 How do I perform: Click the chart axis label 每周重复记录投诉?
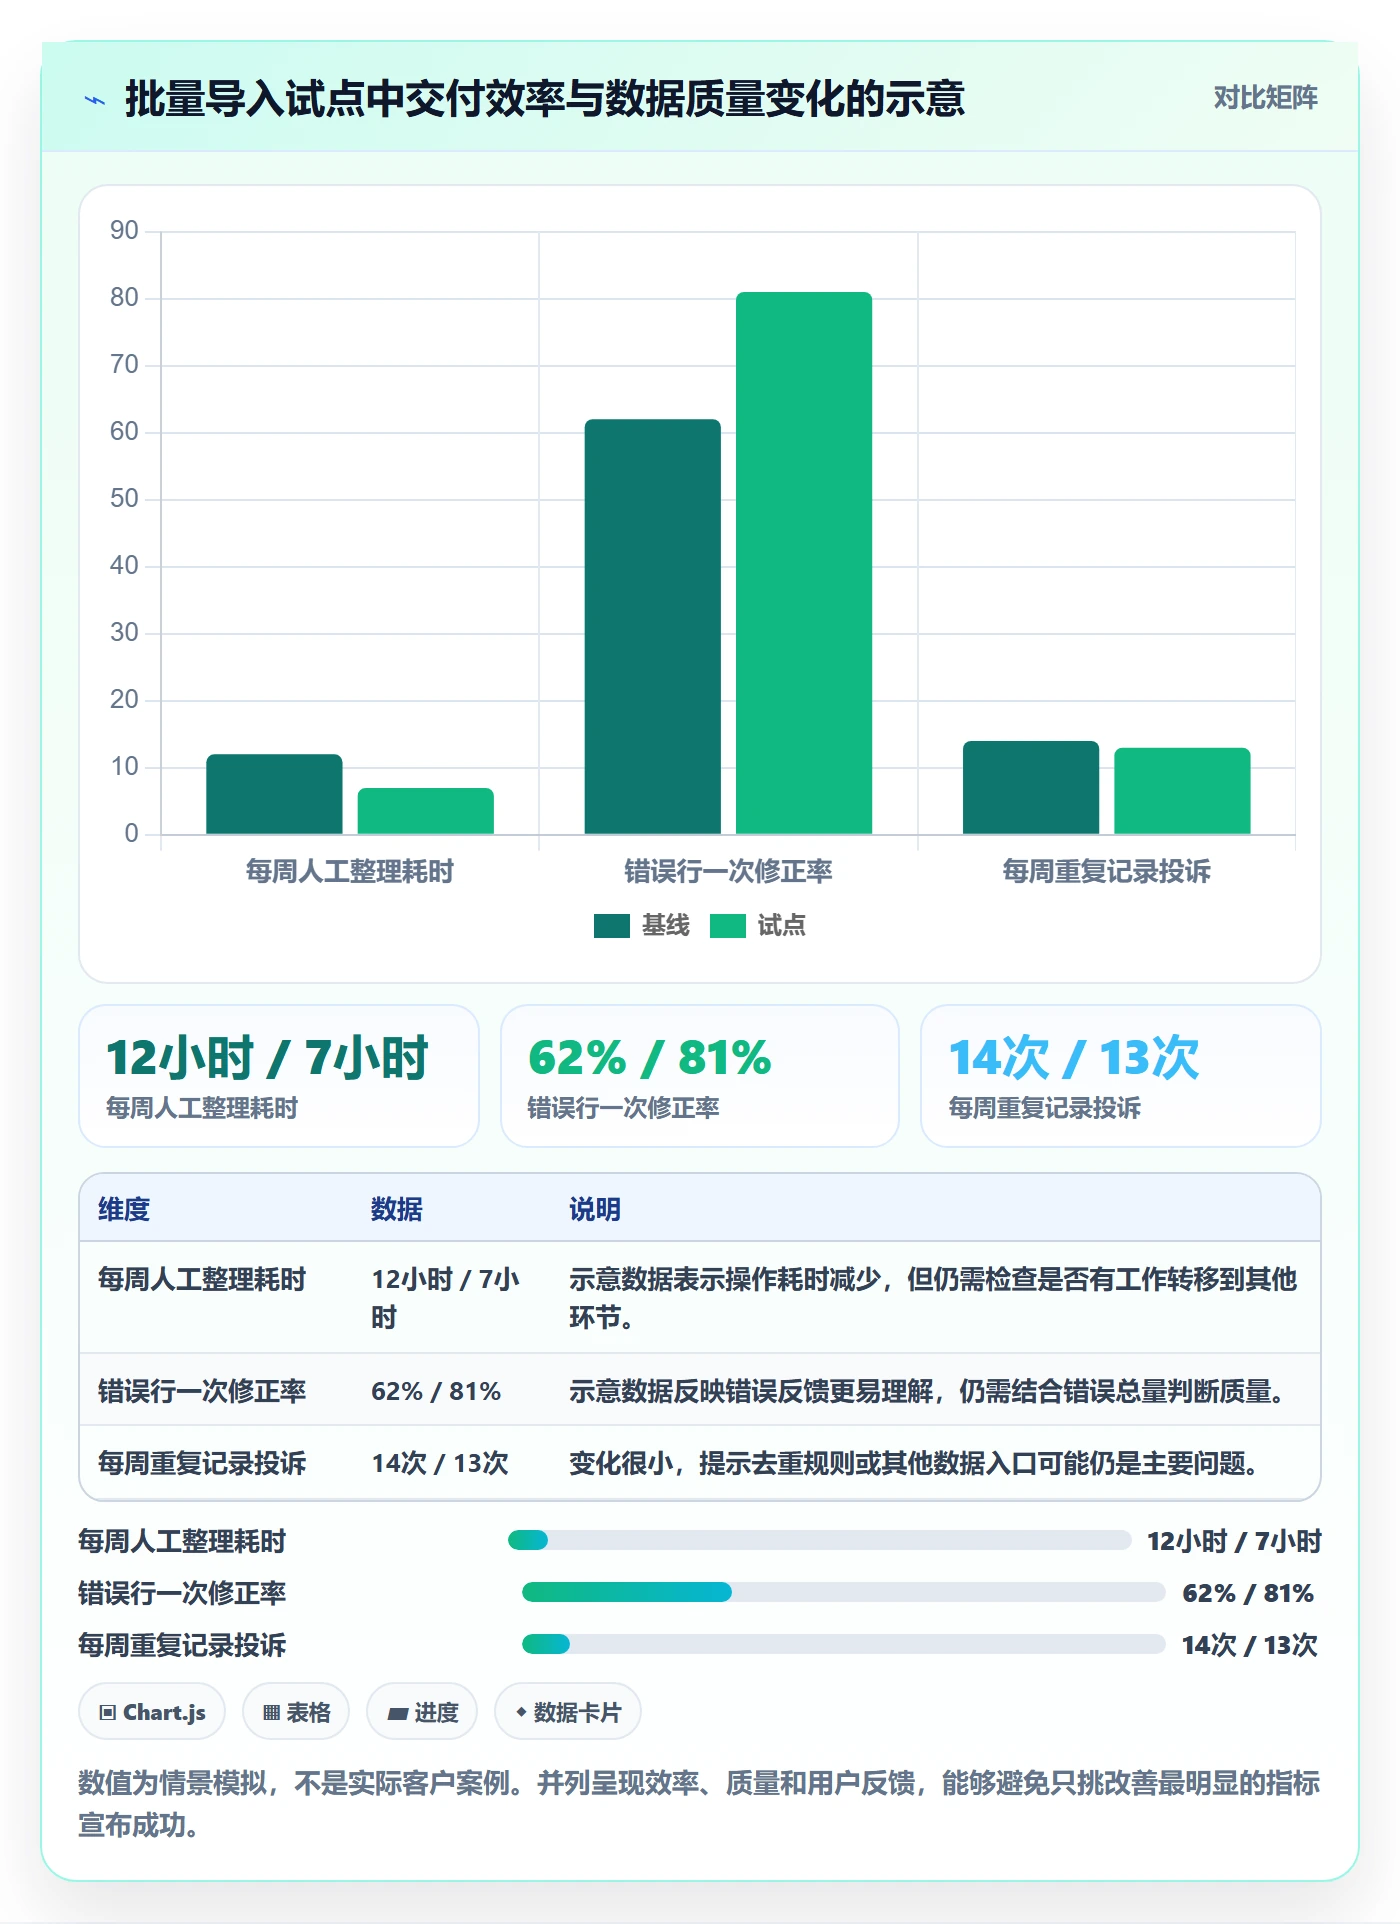click(1107, 871)
